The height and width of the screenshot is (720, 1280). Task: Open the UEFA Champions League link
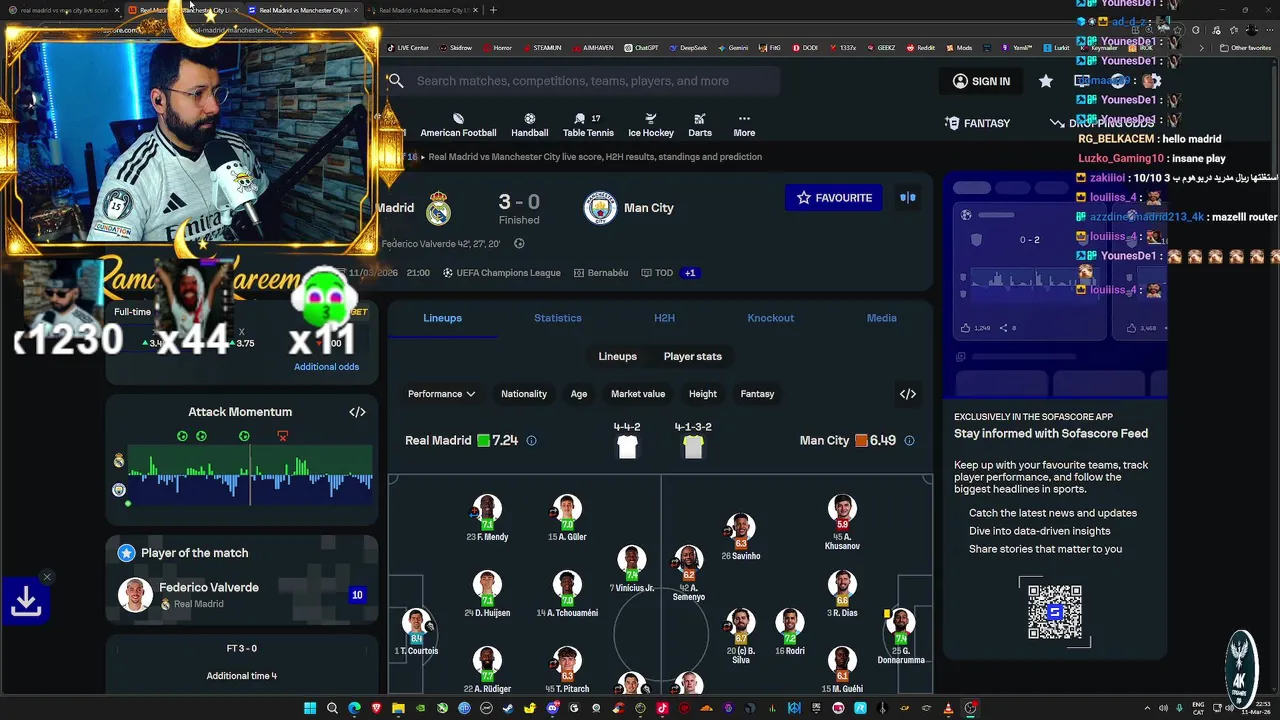tap(501, 273)
